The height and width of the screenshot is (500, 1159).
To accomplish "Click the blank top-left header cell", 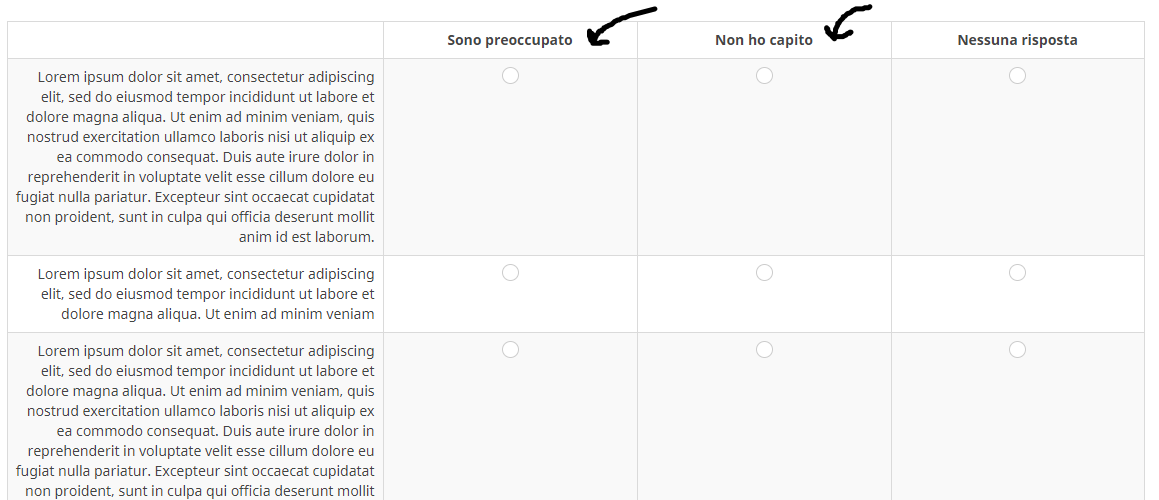I will click(195, 40).
